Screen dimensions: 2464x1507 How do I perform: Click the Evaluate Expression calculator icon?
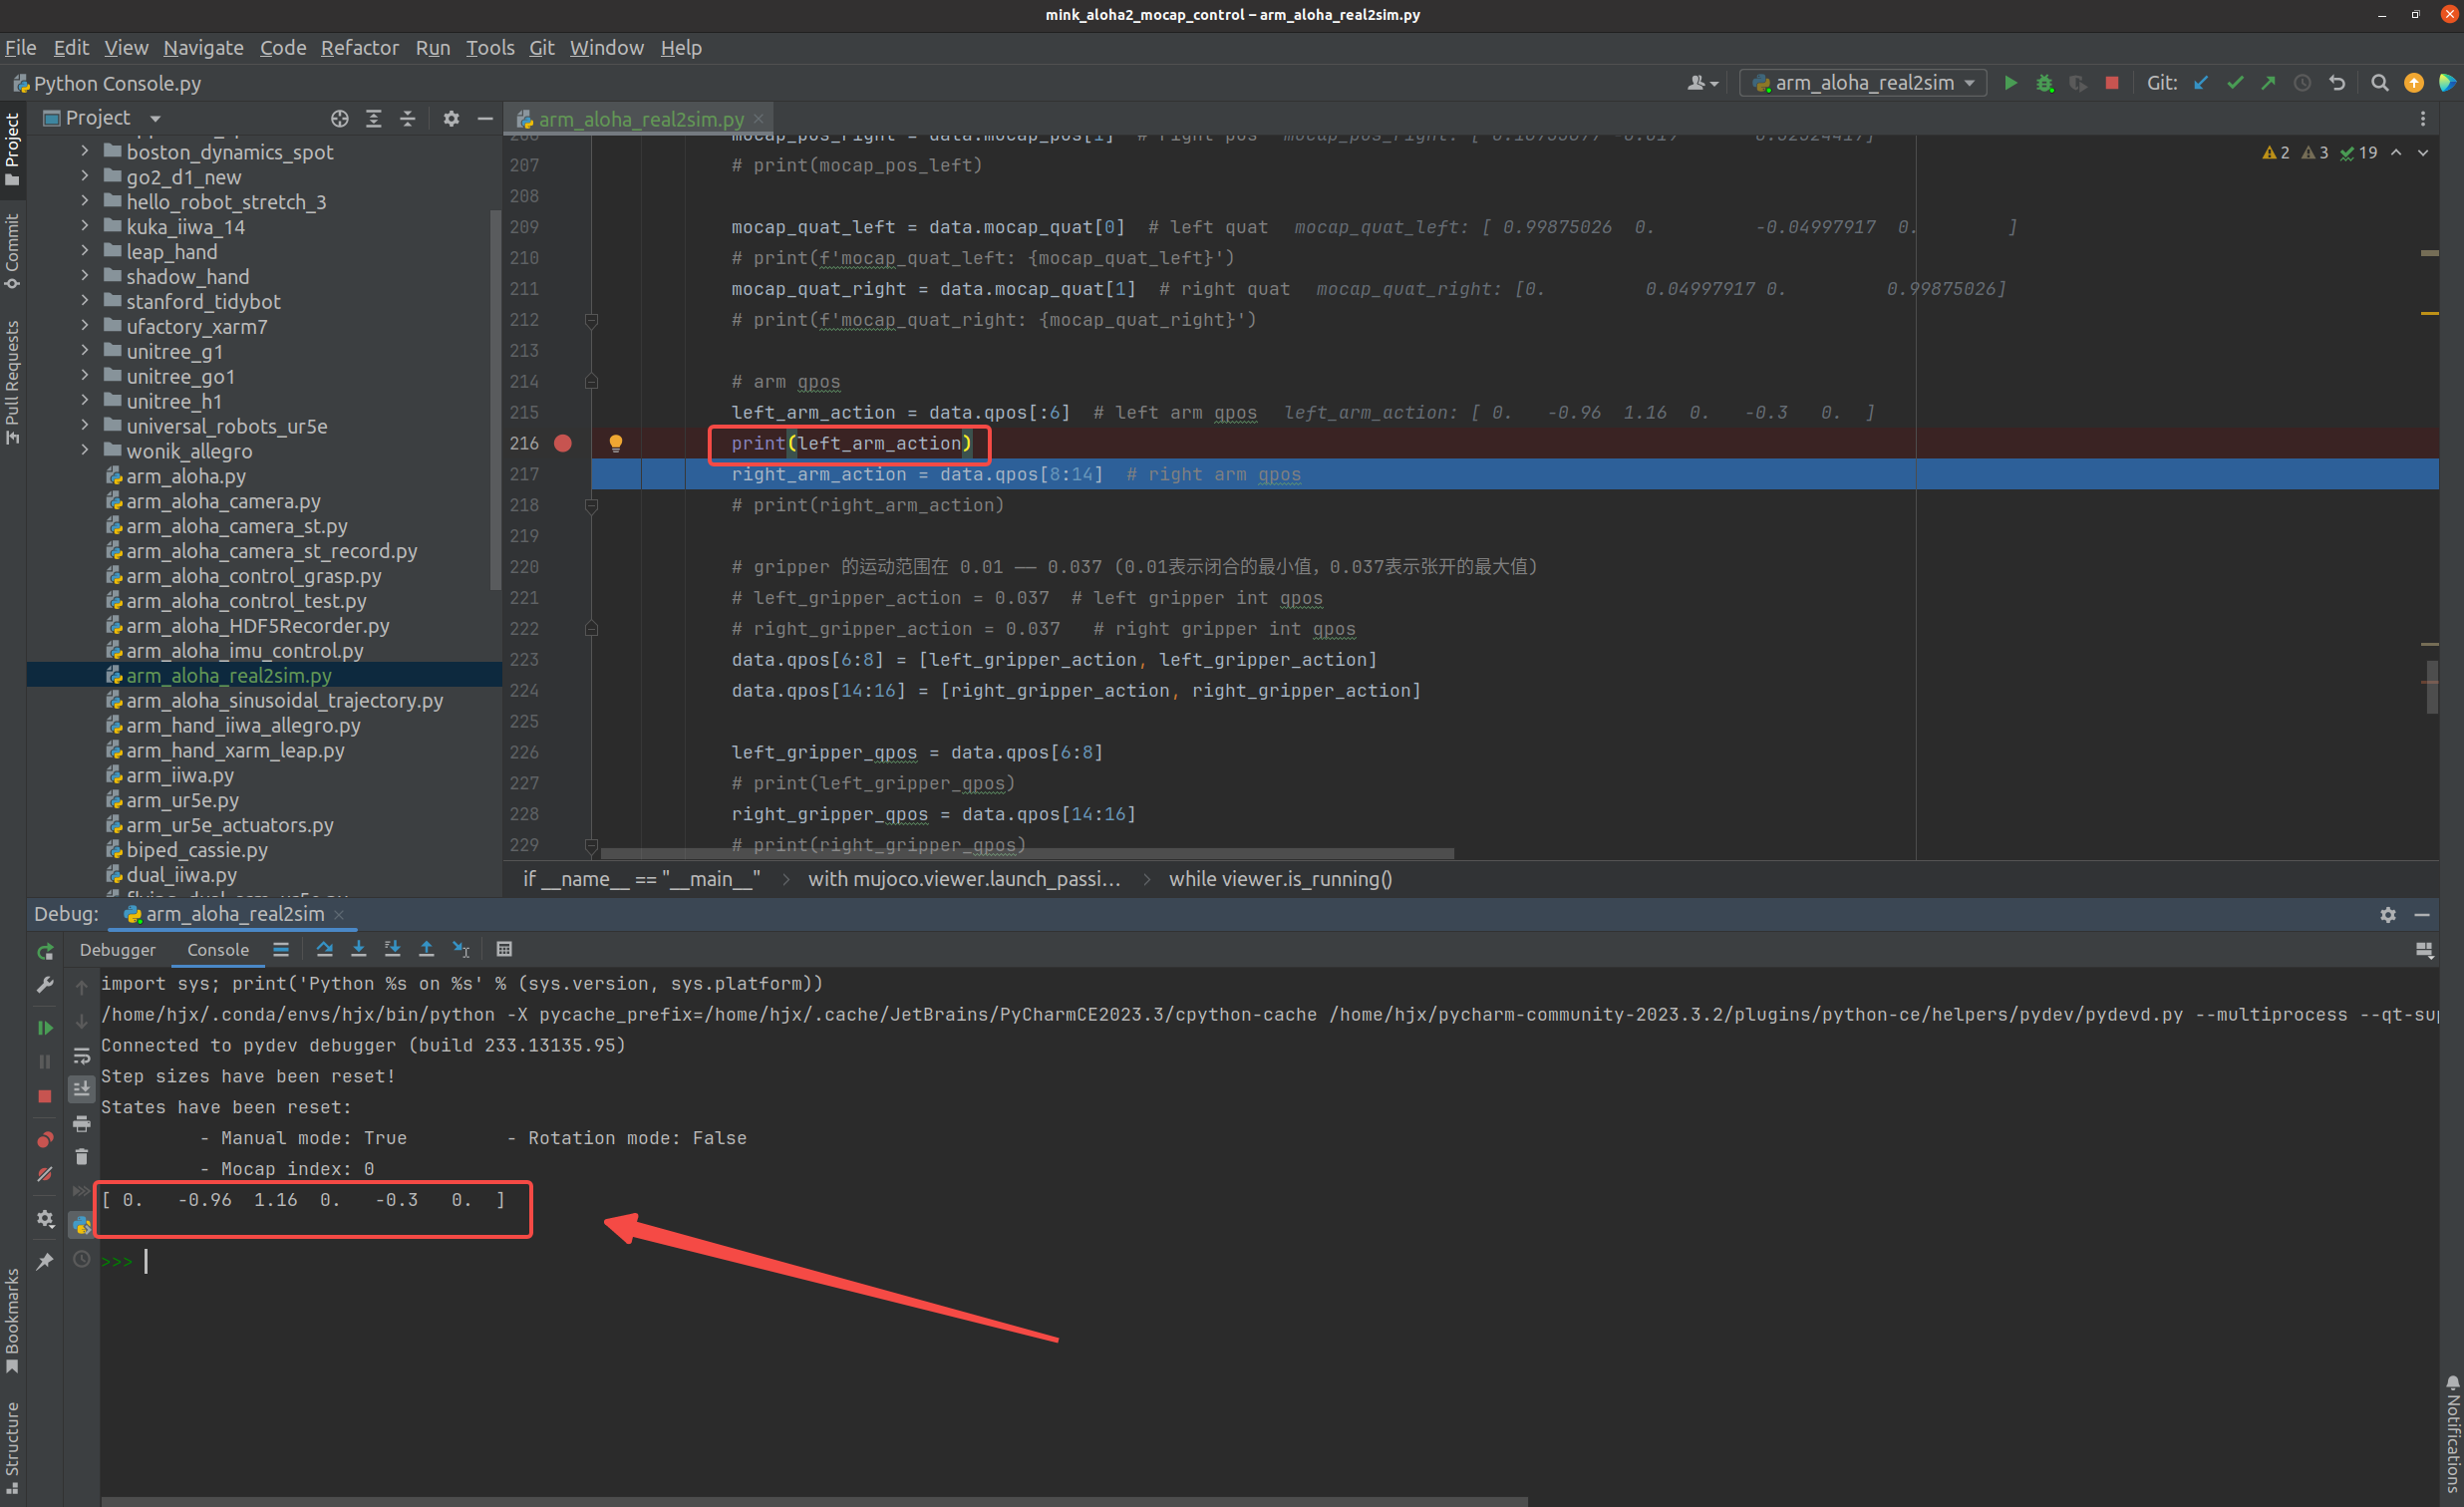504,948
